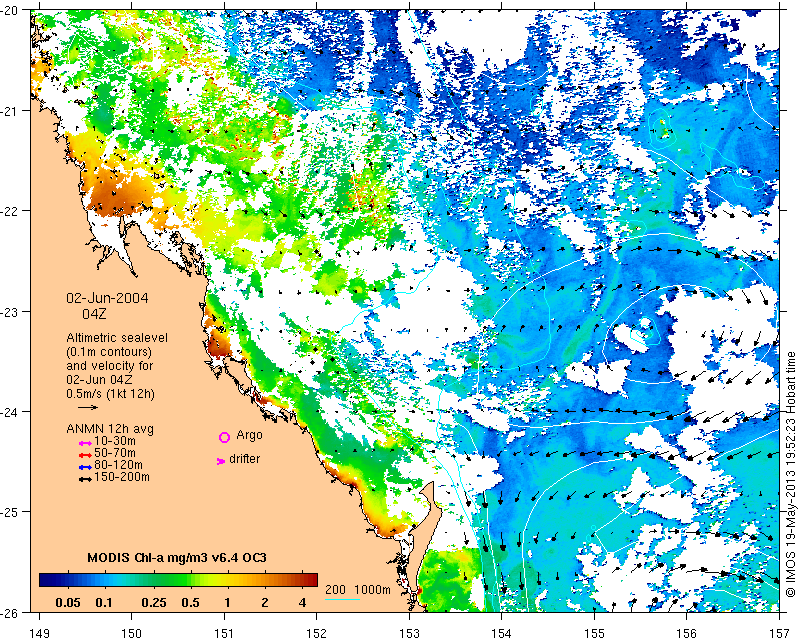Screen dimensions: 800x640
Task: Click the '150-200m' depth label
Action: pos(121,477)
